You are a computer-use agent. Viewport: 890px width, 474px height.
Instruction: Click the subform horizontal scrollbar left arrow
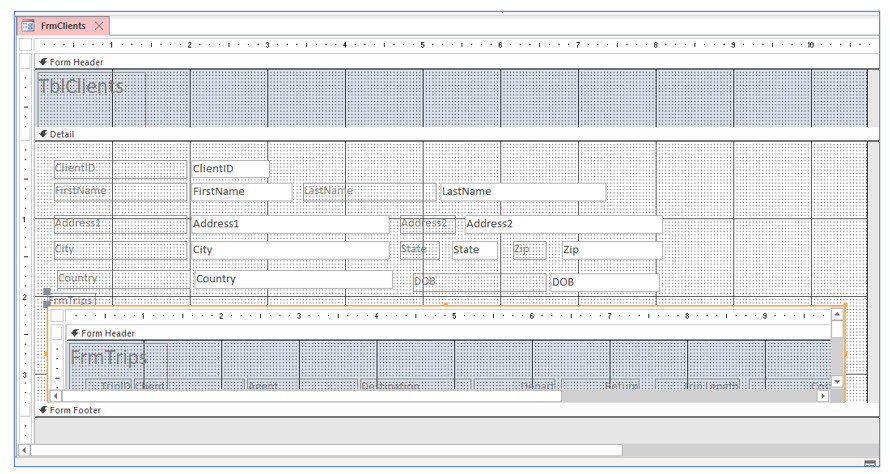pyautogui.click(x=56, y=396)
